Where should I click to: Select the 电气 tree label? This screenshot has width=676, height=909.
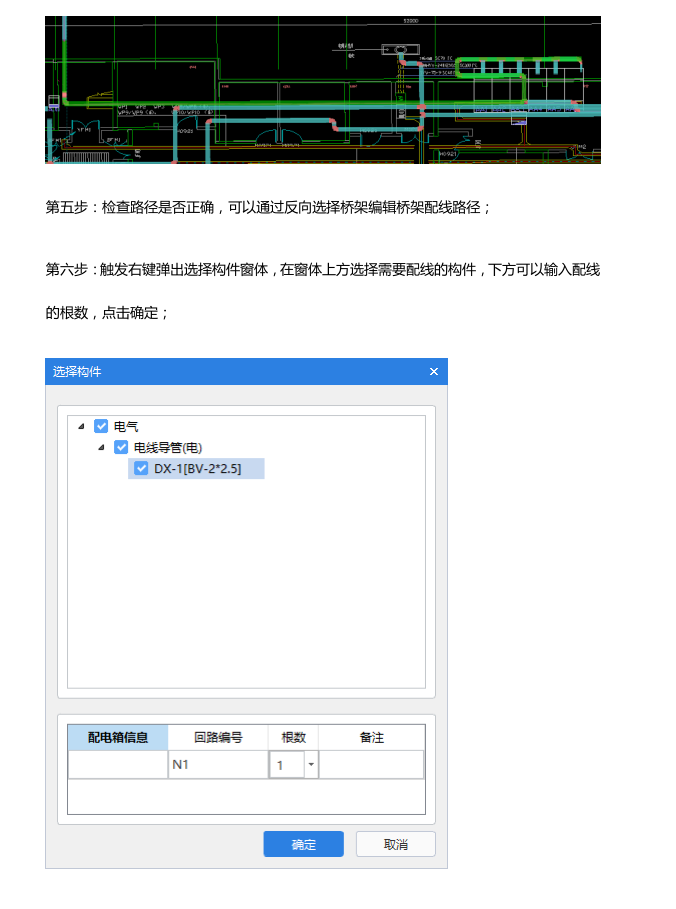126,427
